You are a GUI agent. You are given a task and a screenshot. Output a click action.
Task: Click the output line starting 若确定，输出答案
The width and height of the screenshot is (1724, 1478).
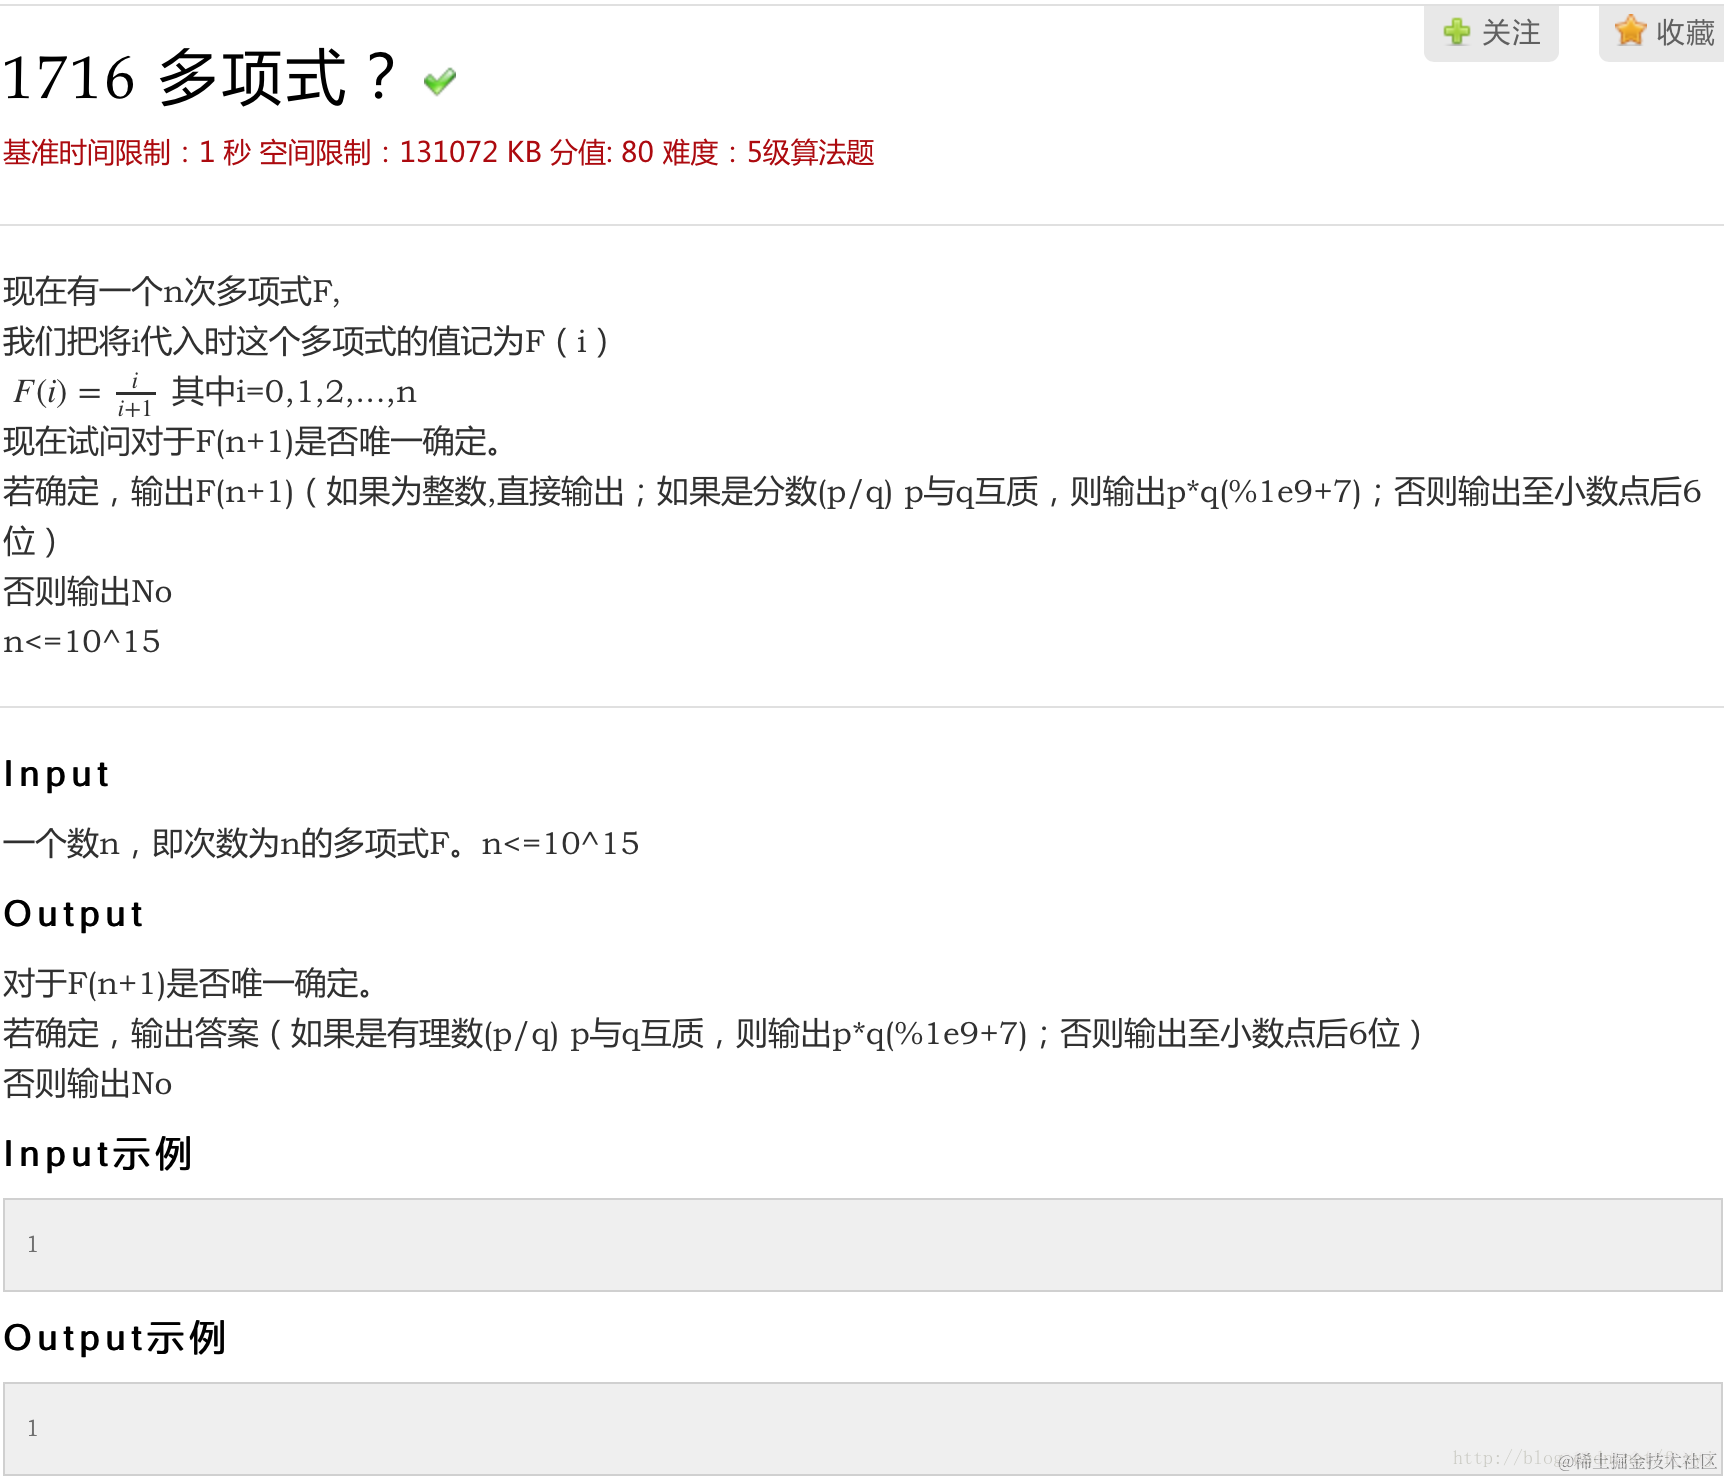(x=713, y=1034)
